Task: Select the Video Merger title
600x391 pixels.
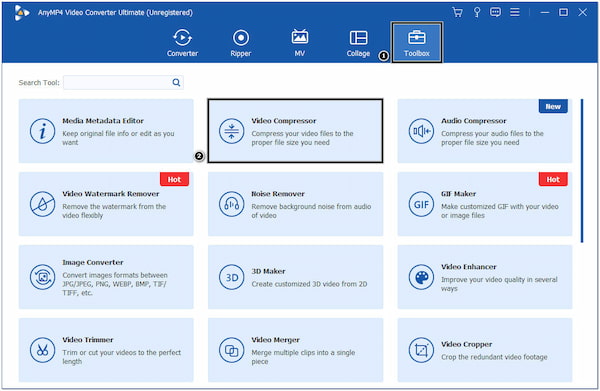Action: click(275, 340)
